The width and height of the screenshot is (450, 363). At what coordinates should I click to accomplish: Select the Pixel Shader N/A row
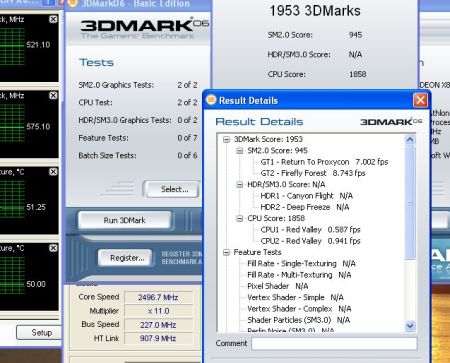click(278, 286)
